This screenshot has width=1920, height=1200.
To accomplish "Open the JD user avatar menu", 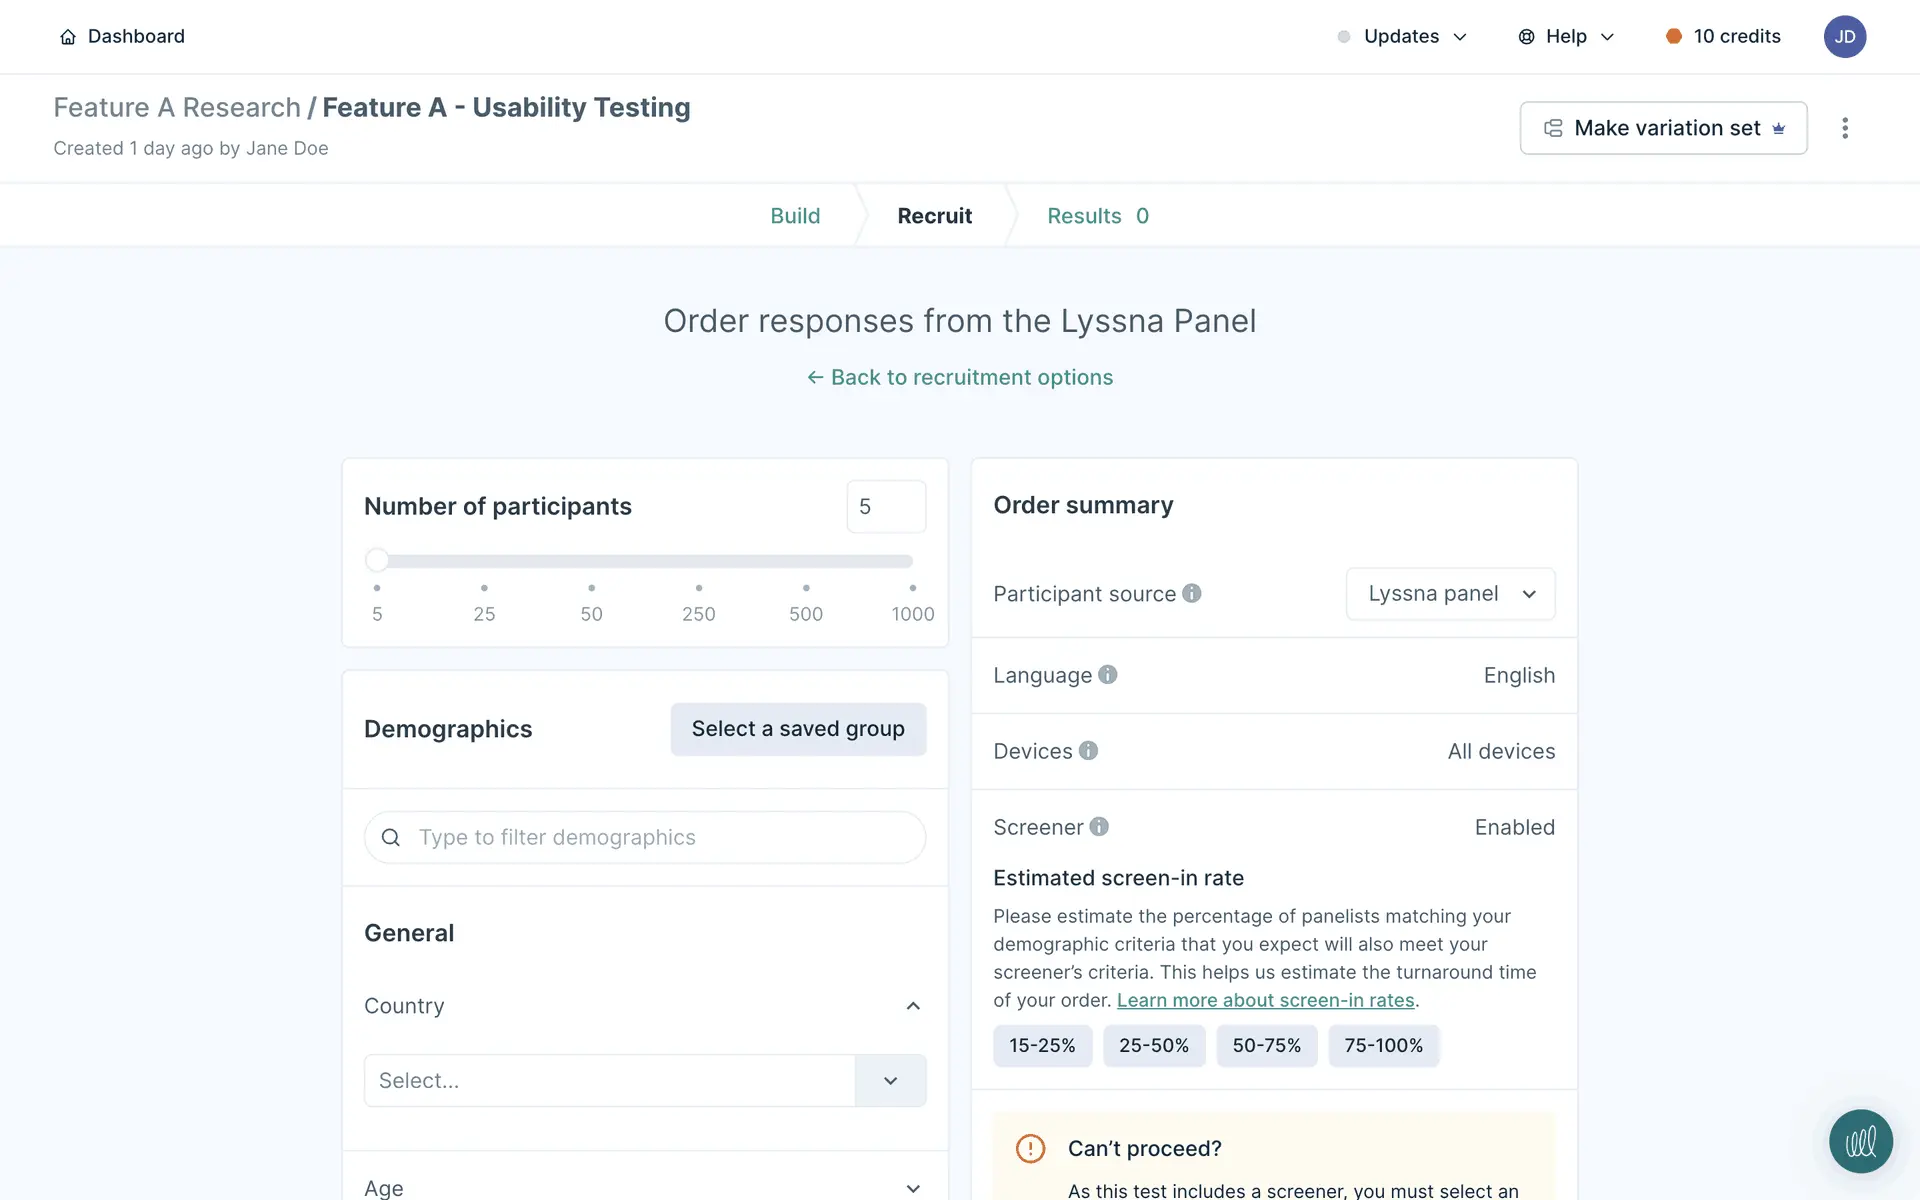I will point(1844,37).
